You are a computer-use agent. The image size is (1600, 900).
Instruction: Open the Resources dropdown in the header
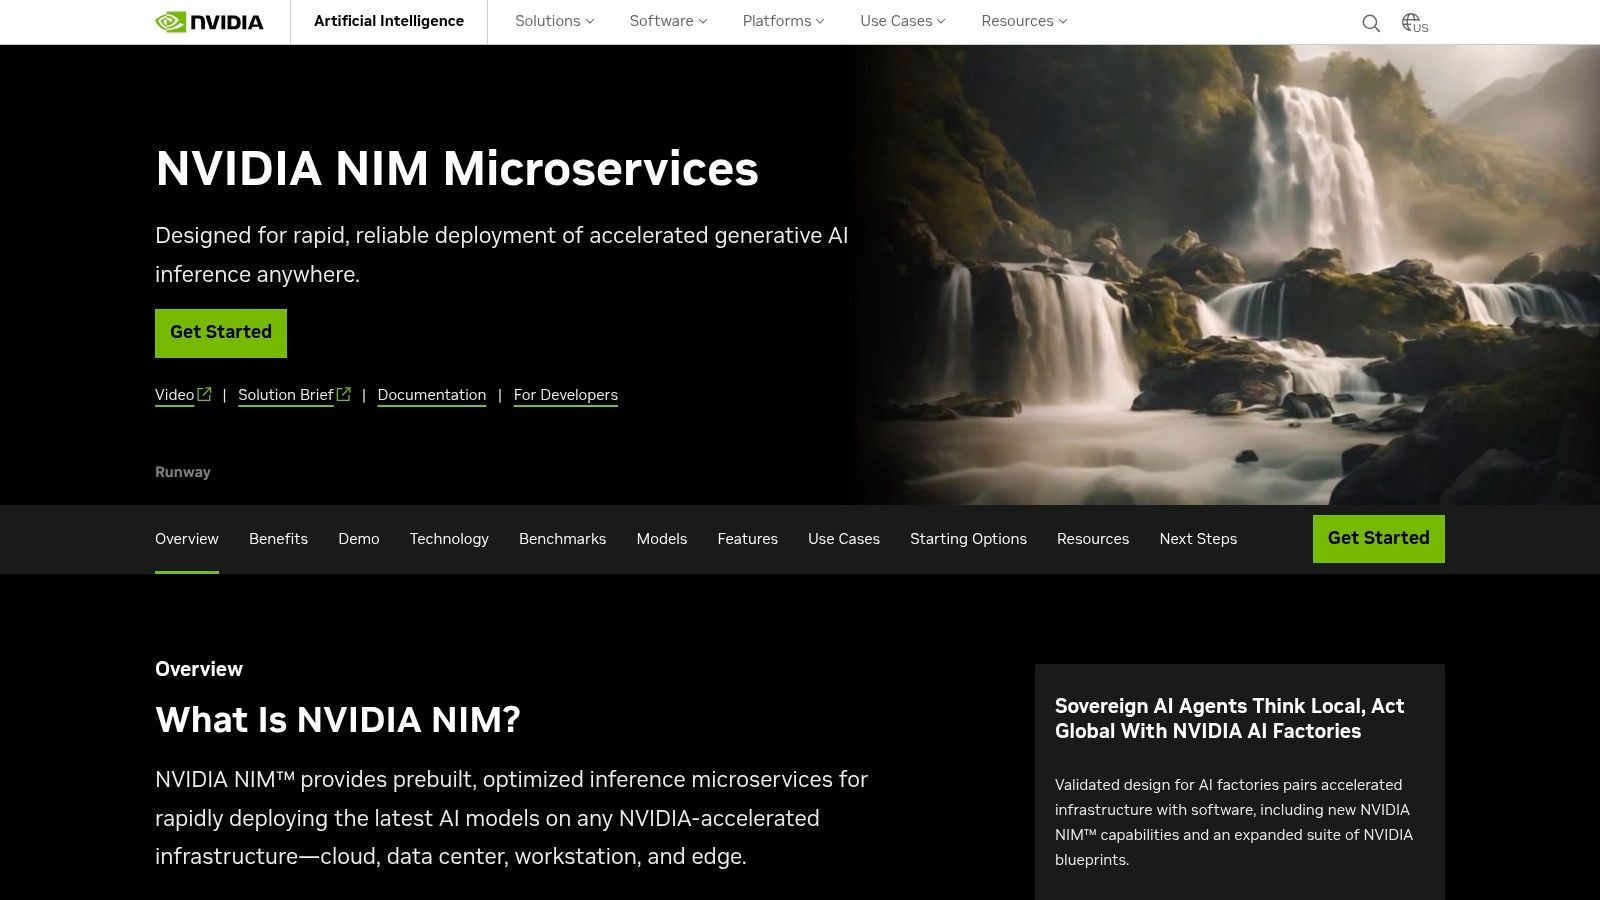click(1023, 21)
